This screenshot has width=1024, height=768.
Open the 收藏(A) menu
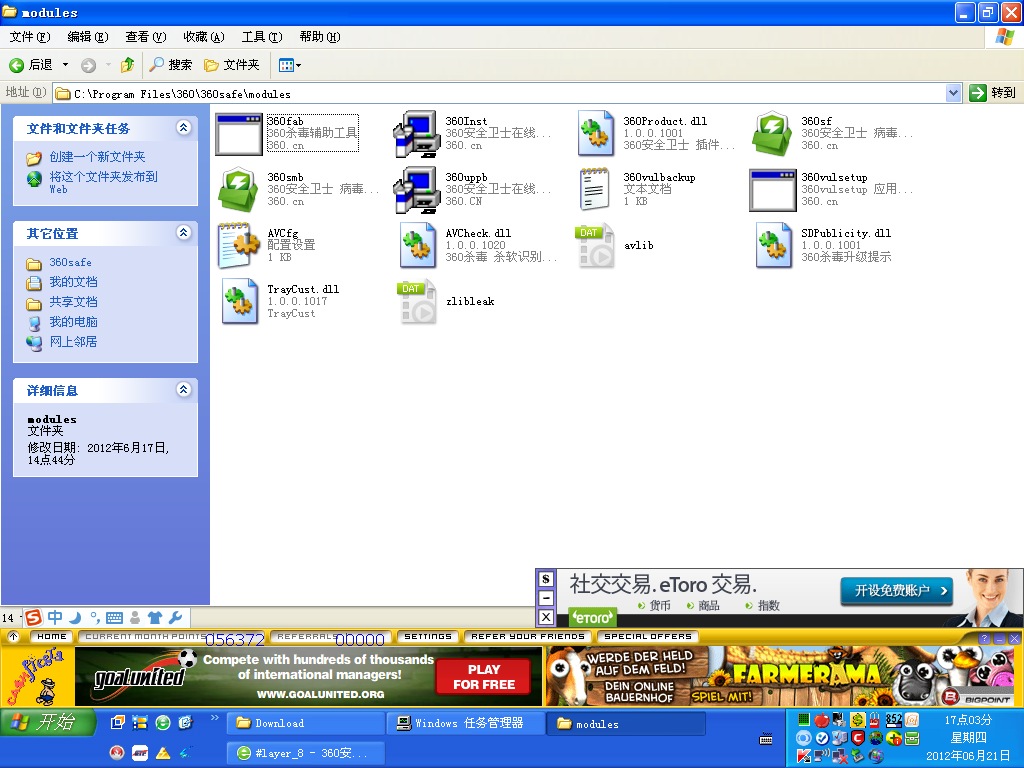(x=204, y=37)
